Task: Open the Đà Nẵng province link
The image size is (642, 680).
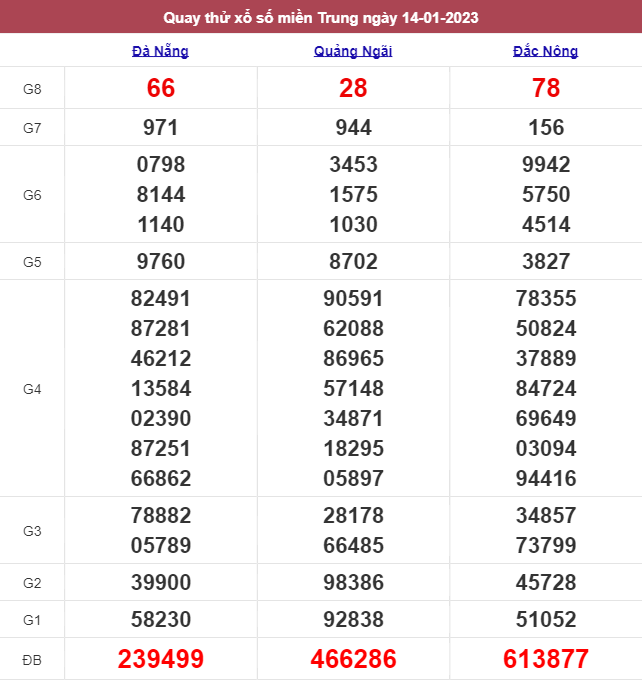Action: tap(160, 51)
